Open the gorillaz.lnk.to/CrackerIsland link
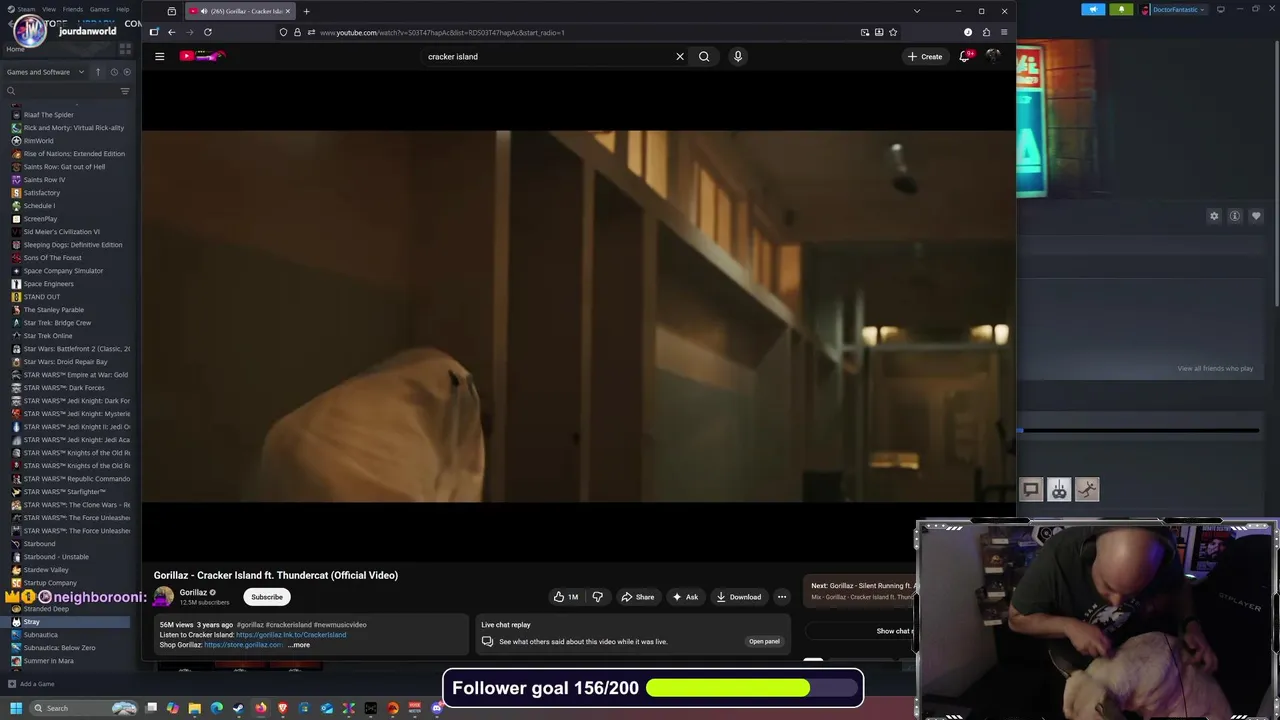Screen dimensions: 1280x720 pos(291,635)
